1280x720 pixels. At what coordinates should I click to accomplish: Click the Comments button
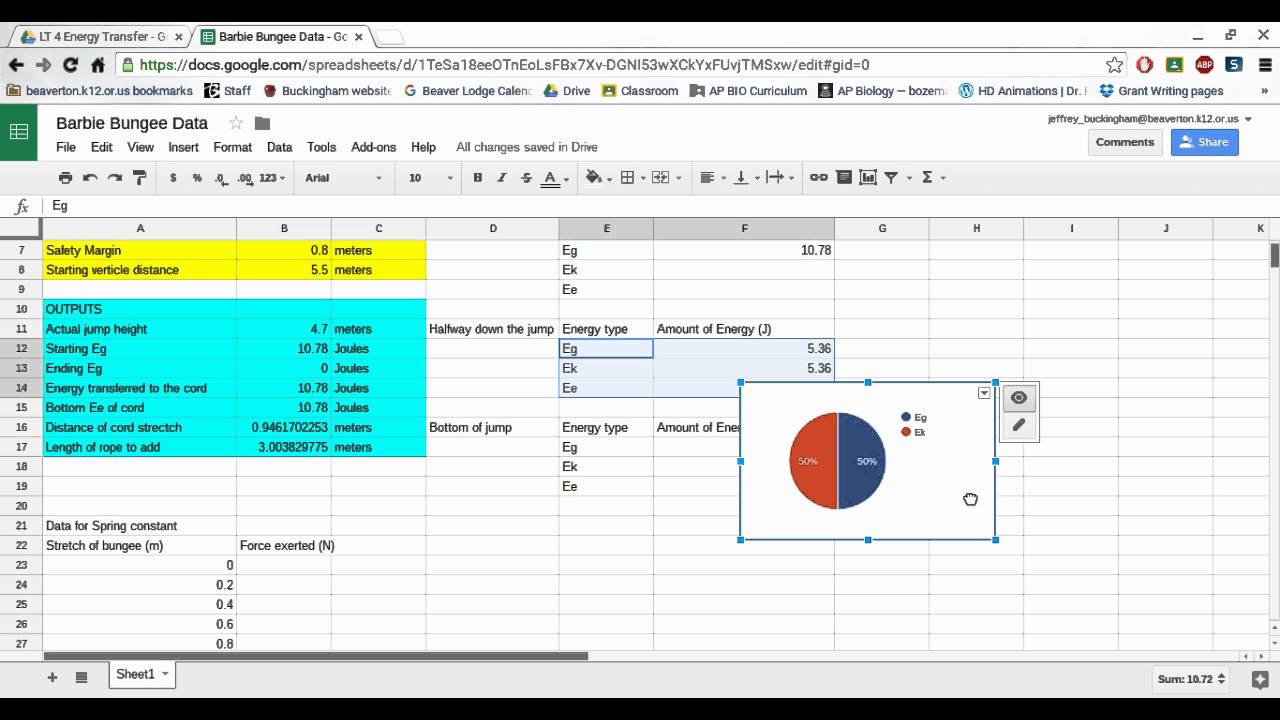tap(1125, 142)
